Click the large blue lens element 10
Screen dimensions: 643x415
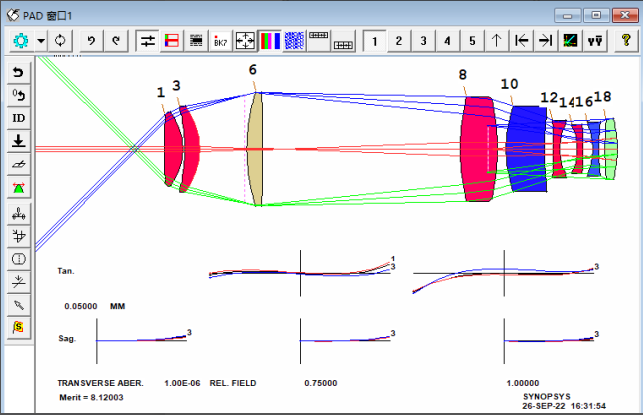[x=527, y=149]
